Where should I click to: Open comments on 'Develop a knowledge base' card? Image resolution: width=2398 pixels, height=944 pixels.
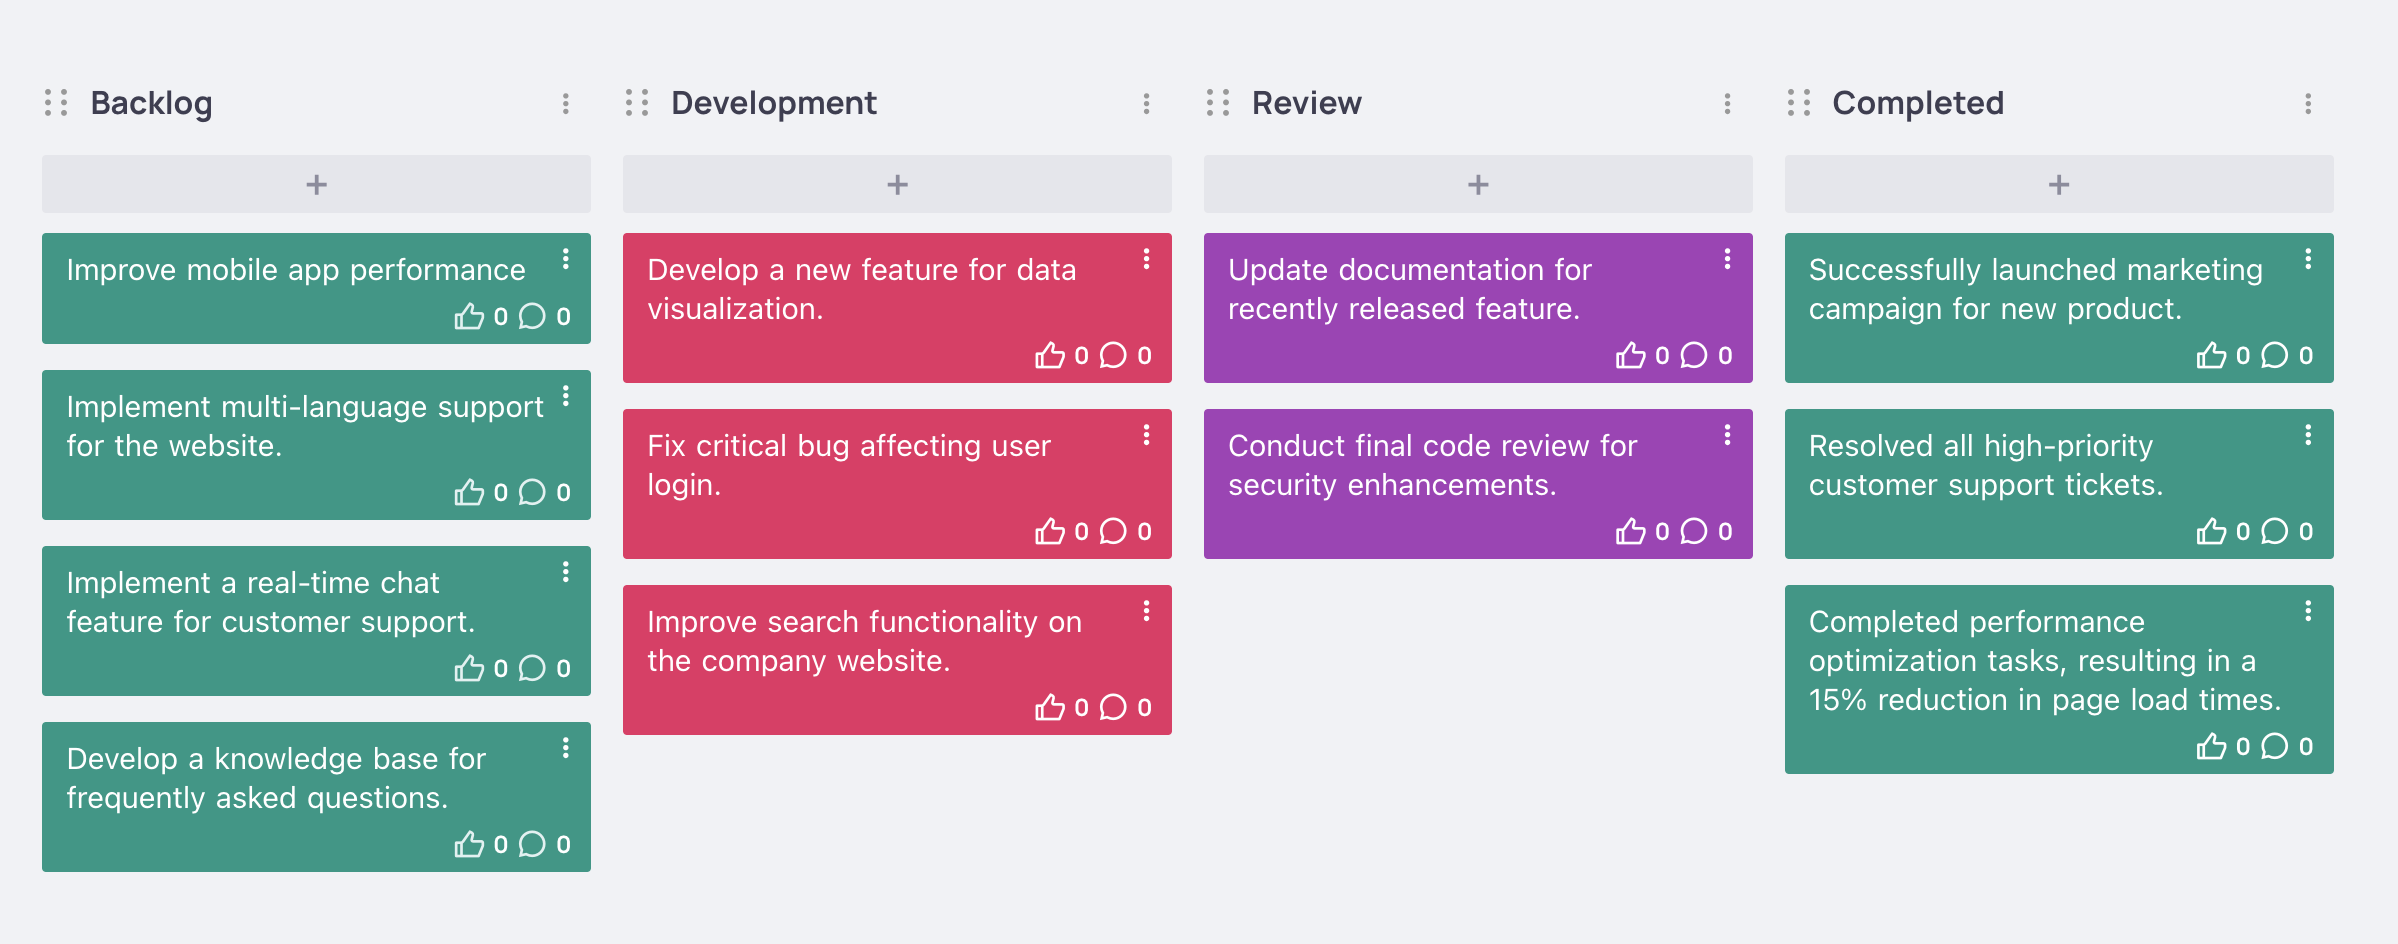531,845
